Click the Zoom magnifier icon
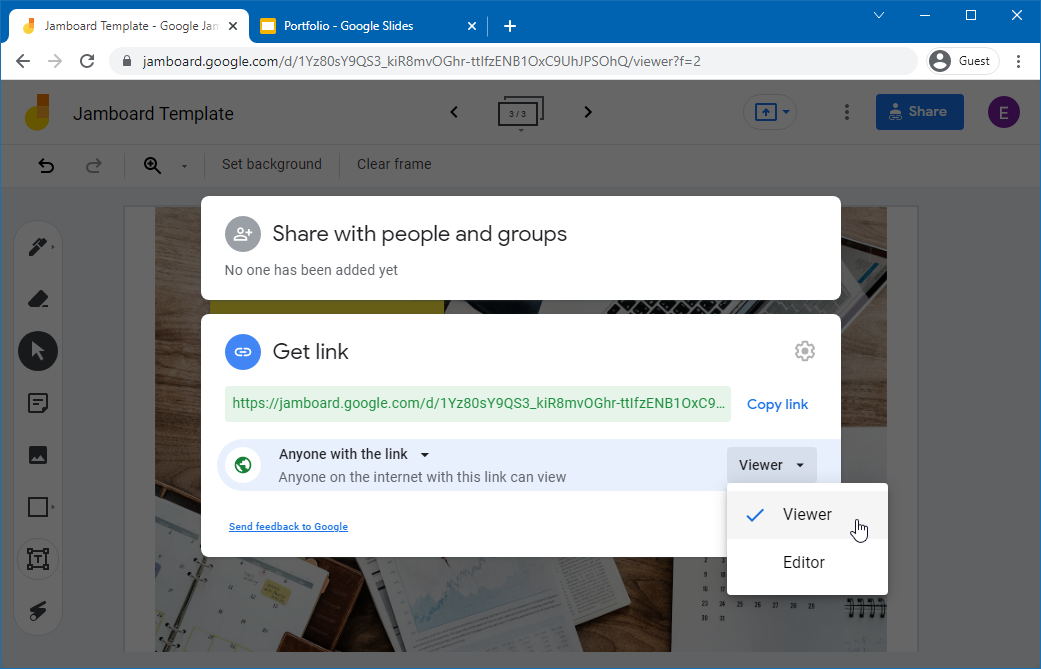Viewport: 1041px width, 669px height. pos(150,165)
